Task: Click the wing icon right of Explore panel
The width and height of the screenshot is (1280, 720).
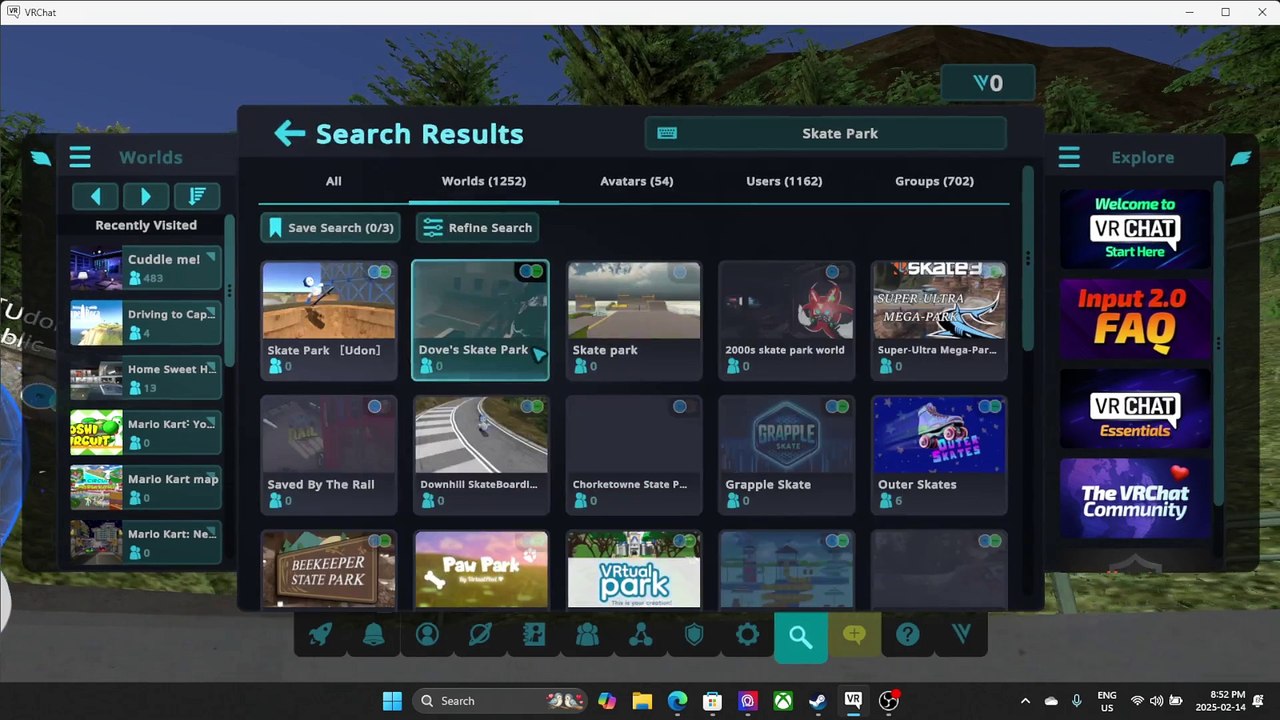Action: click(x=1241, y=157)
